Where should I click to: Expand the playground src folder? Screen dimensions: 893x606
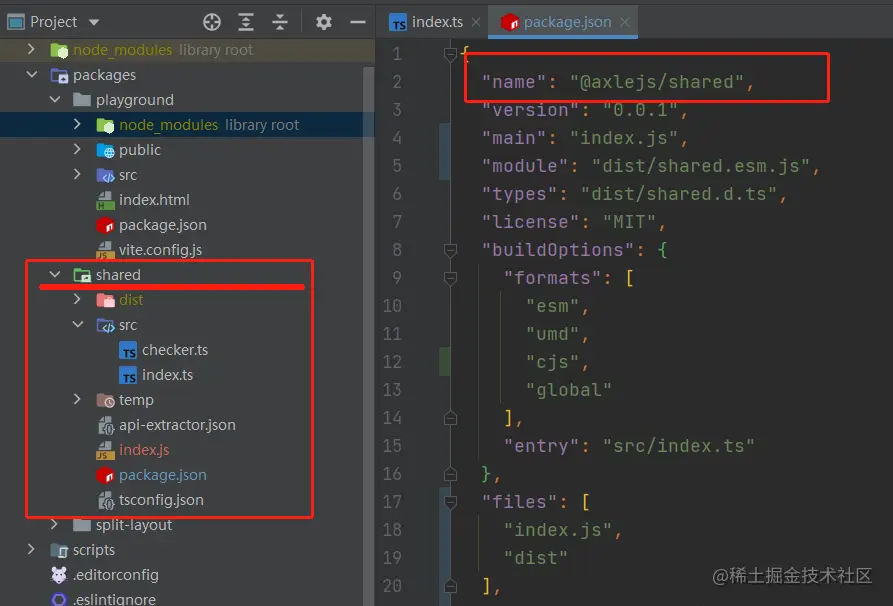coord(77,174)
